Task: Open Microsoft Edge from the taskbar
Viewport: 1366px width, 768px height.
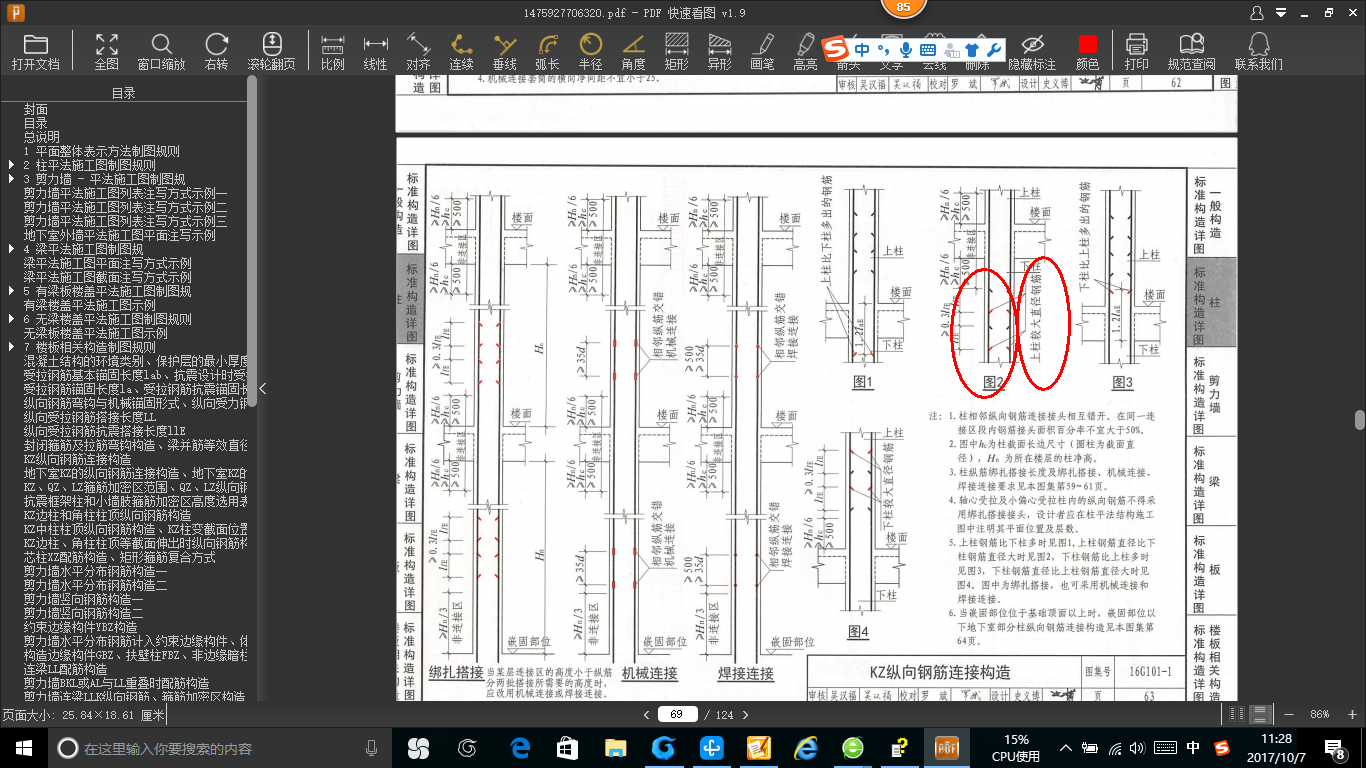Action: coord(520,748)
